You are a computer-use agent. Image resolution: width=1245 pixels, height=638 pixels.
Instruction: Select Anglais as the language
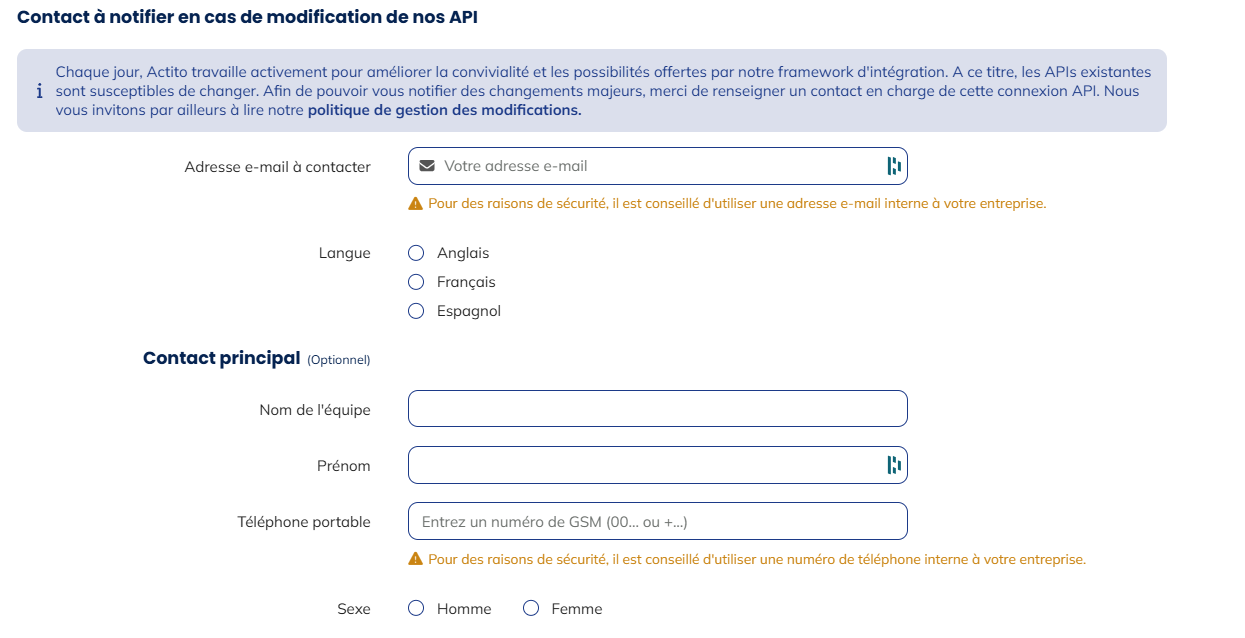click(416, 253)
